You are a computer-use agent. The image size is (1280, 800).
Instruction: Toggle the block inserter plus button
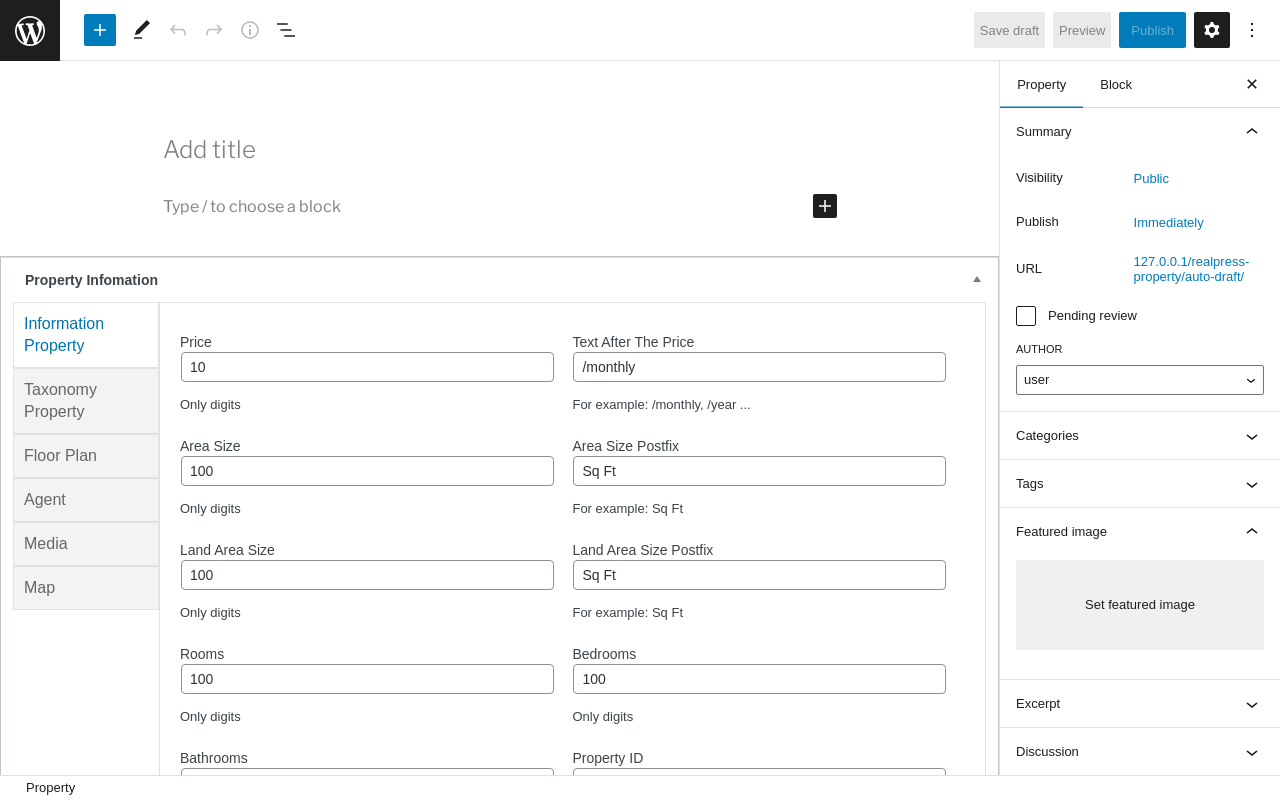tap(100, 30)
